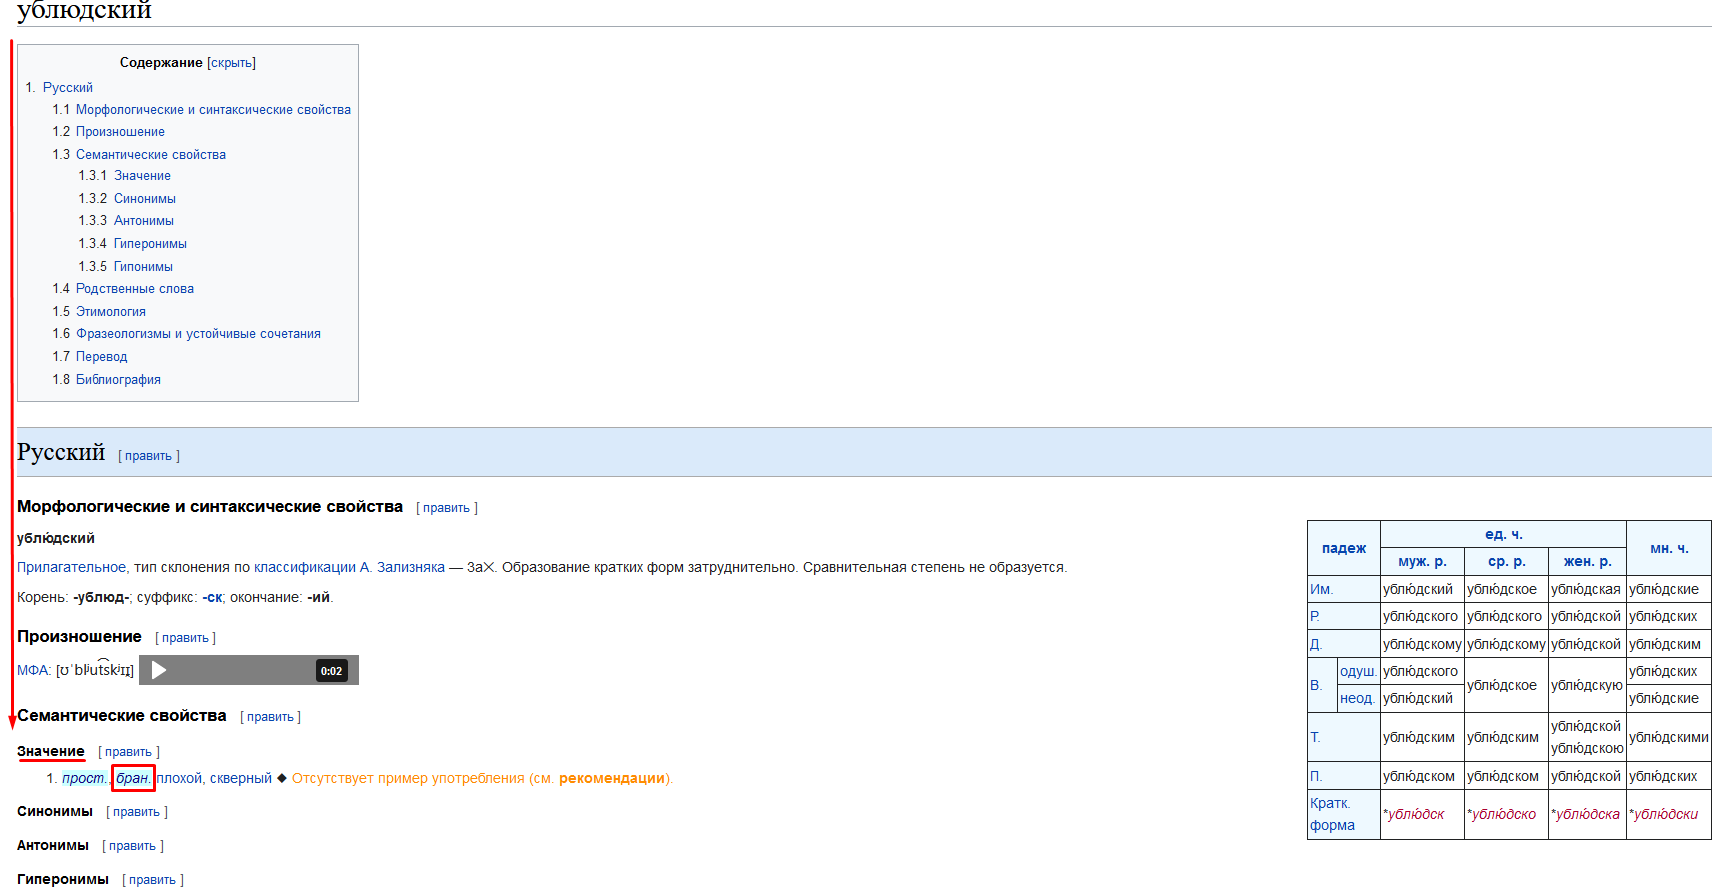Open the -ск suffix link

(213, 597)
